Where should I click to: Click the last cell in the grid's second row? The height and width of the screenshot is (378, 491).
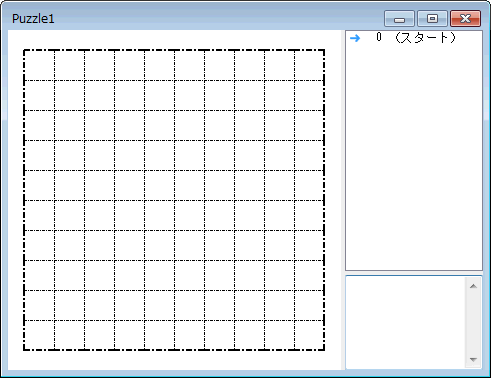coord(309,95)
